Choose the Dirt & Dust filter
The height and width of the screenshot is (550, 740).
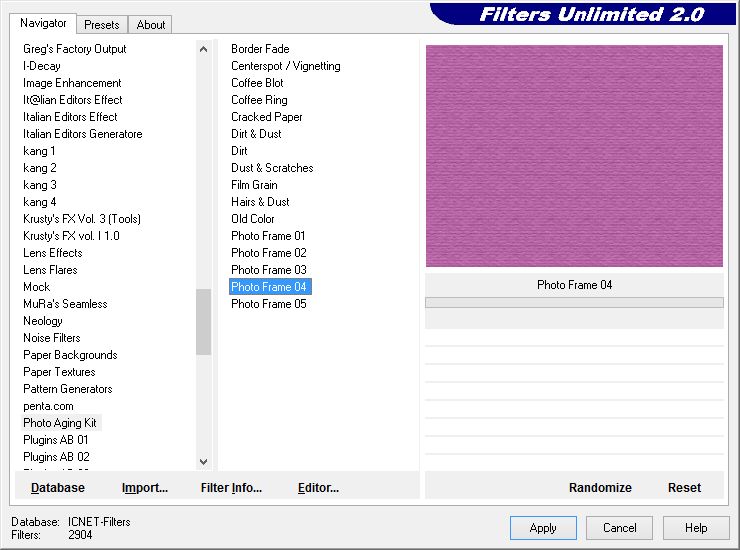click(x=256, y=134)
